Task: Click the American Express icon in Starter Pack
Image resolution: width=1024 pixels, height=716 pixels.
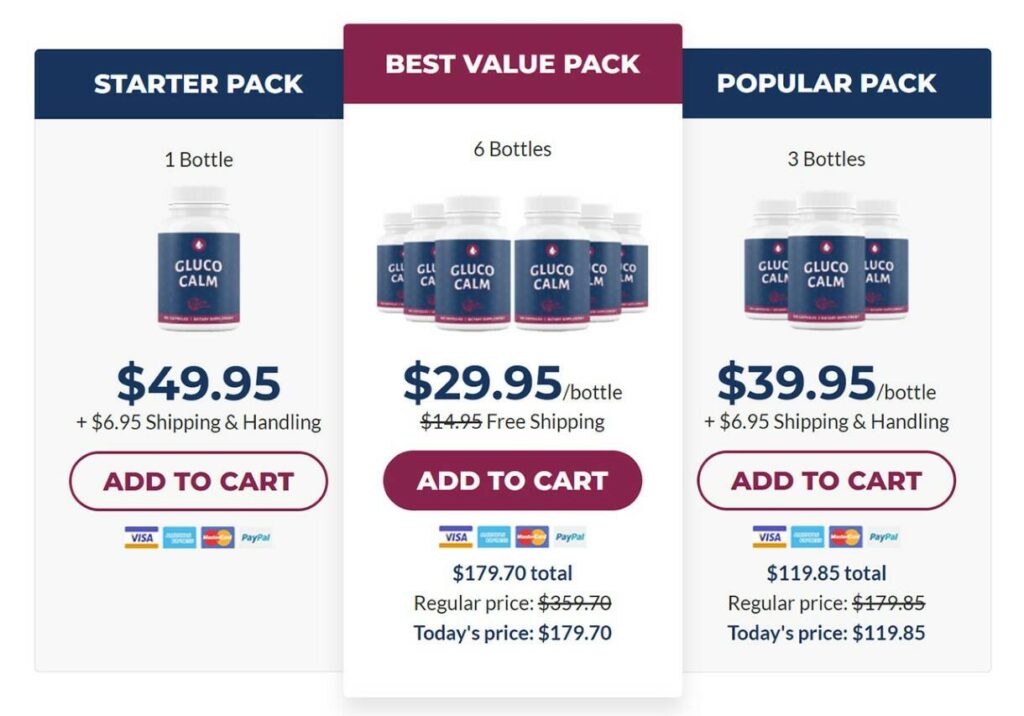Action: point(180,537)
